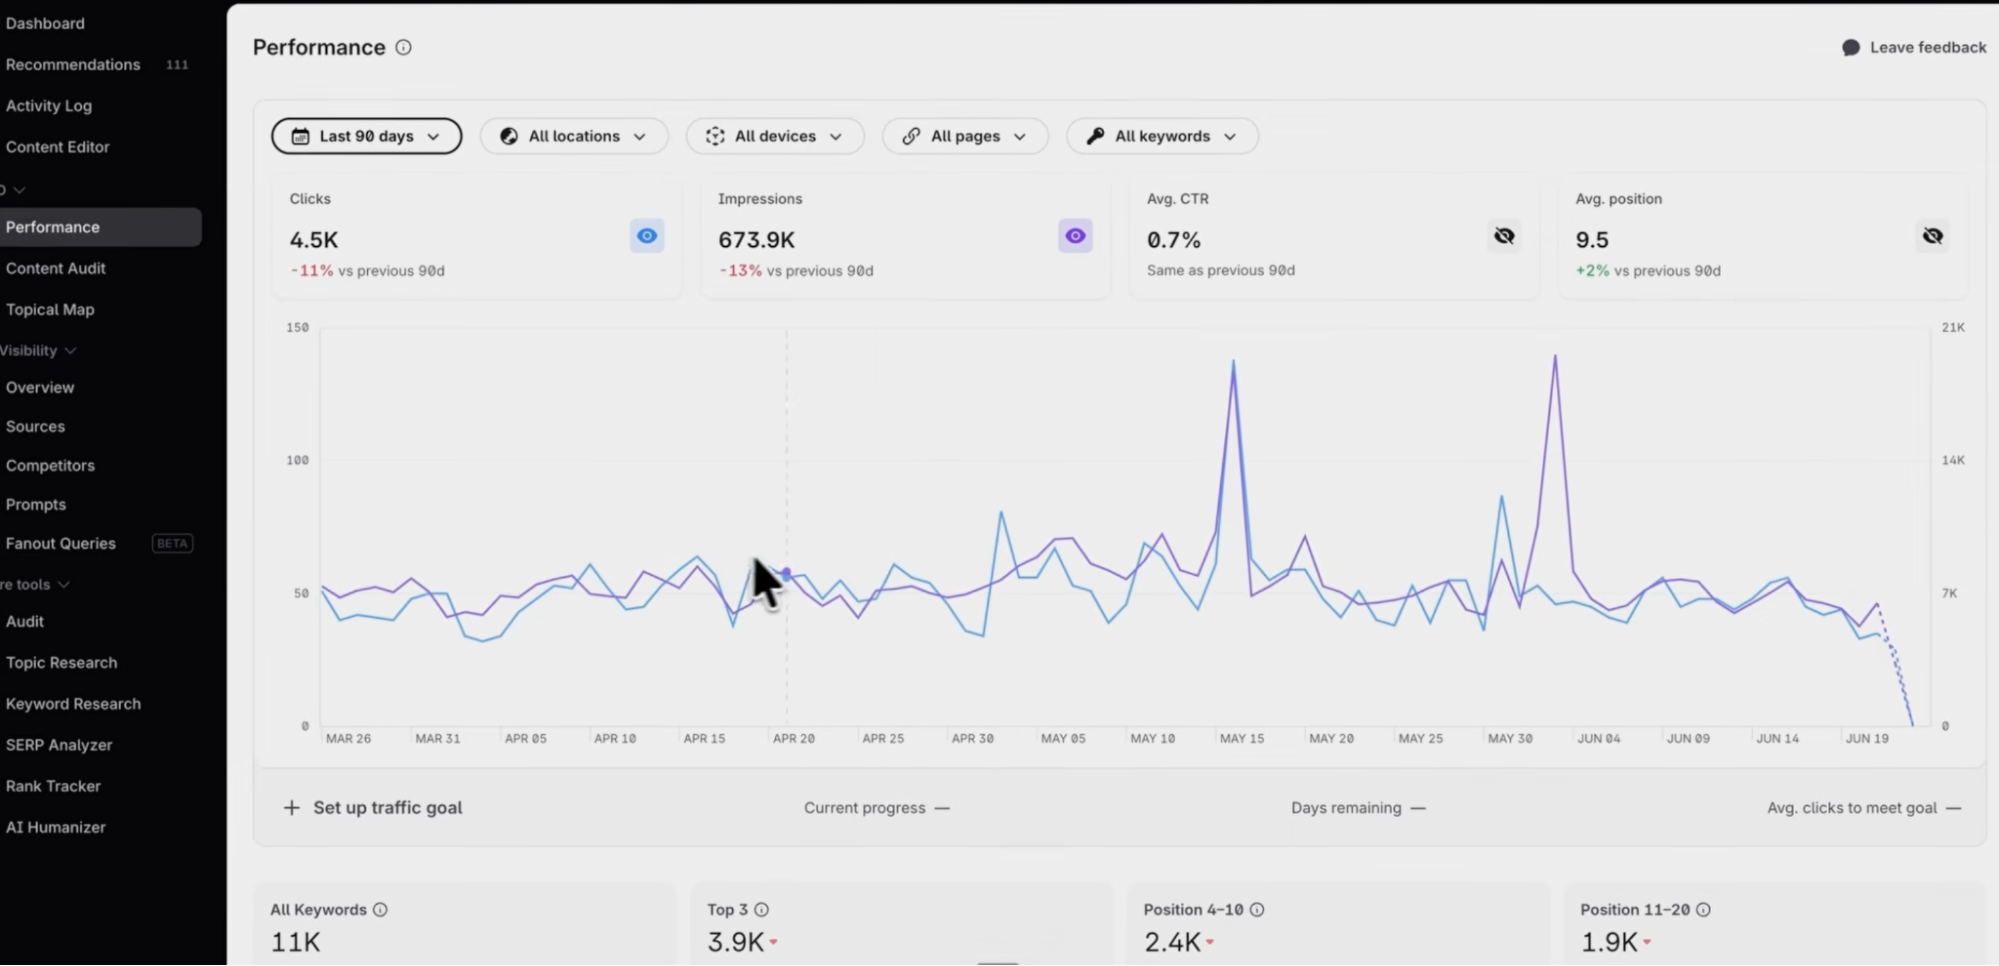The height and width of the screenshot is (966, 1999).
Task: Open Content Audit in the sidebar
Action: point(56,268)
